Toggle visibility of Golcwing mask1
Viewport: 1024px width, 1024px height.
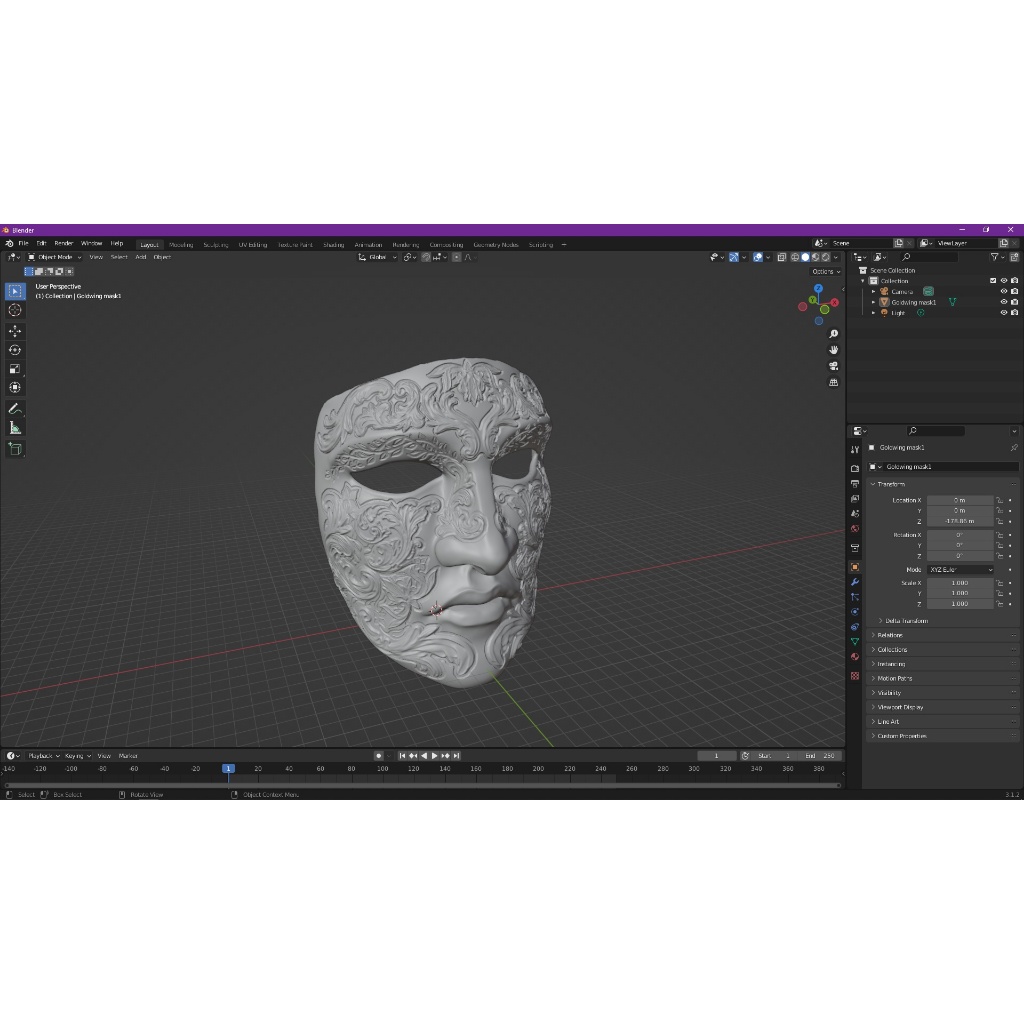(x=1004, y=302)
